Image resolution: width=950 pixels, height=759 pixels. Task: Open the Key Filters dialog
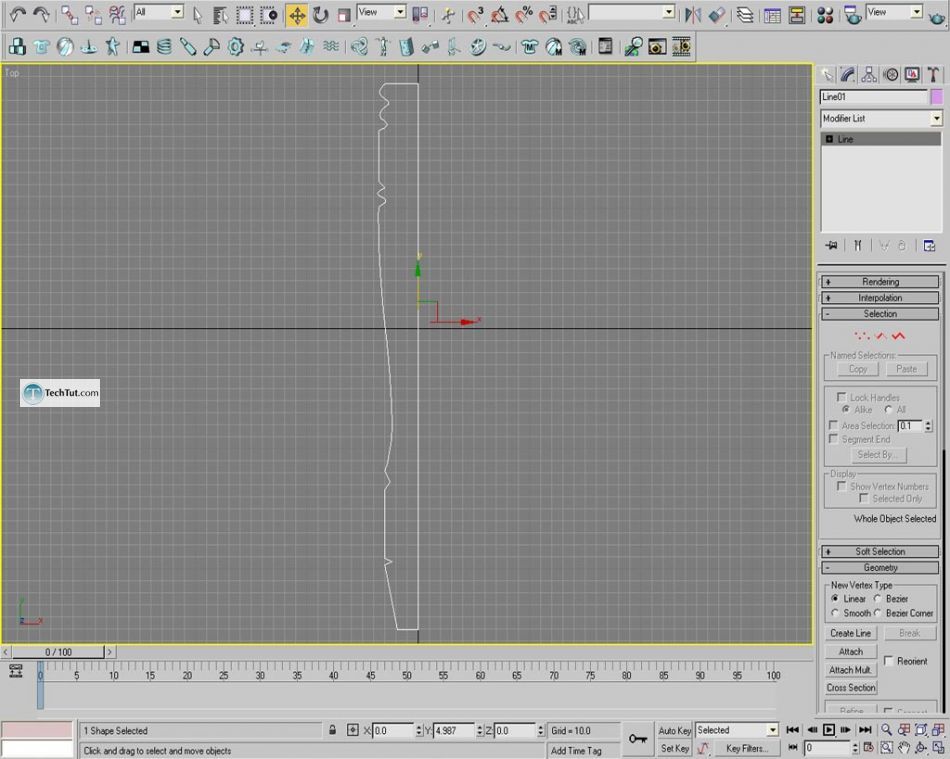(746, 749)
